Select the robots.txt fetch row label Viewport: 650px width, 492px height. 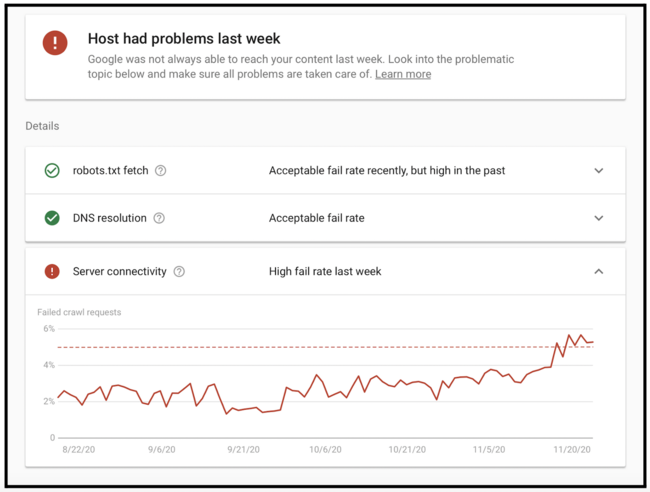[x=110, y=171]
